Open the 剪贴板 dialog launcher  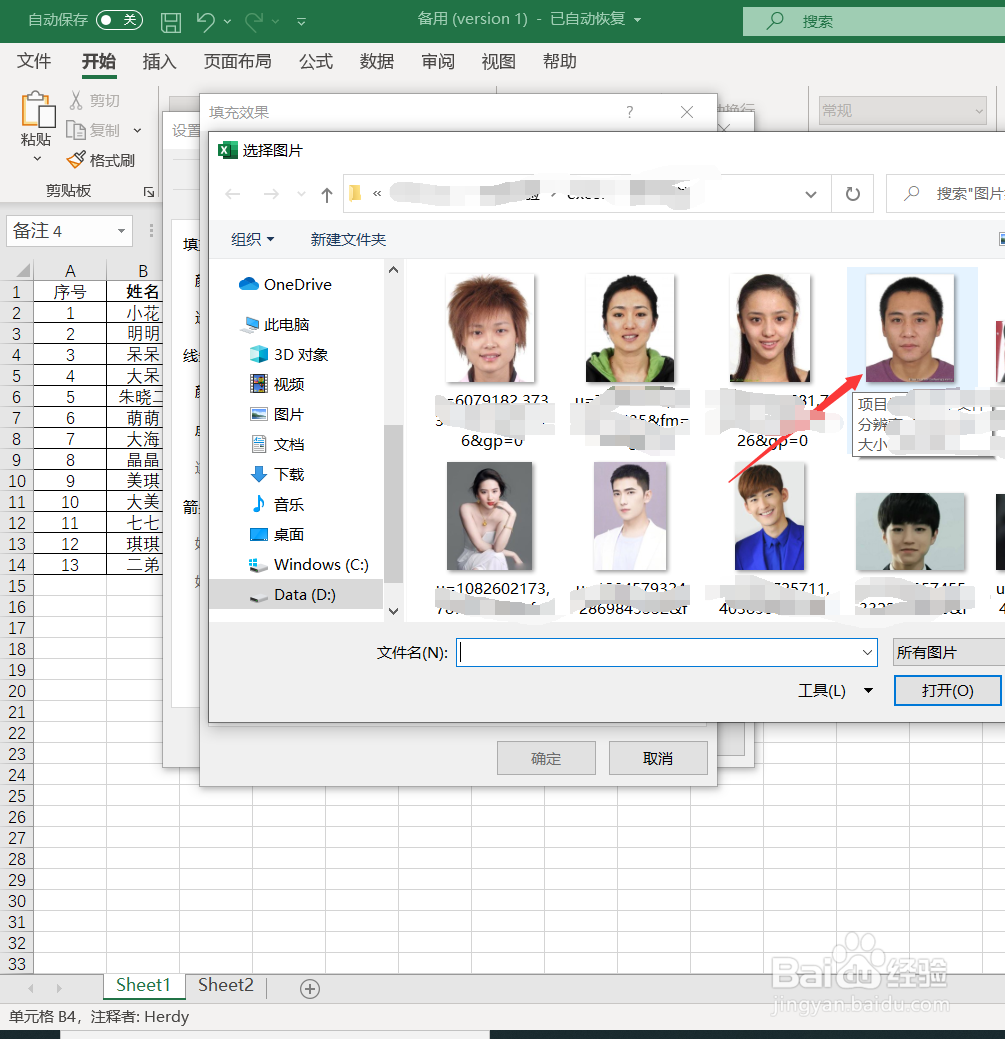click(x=149, y=191)
